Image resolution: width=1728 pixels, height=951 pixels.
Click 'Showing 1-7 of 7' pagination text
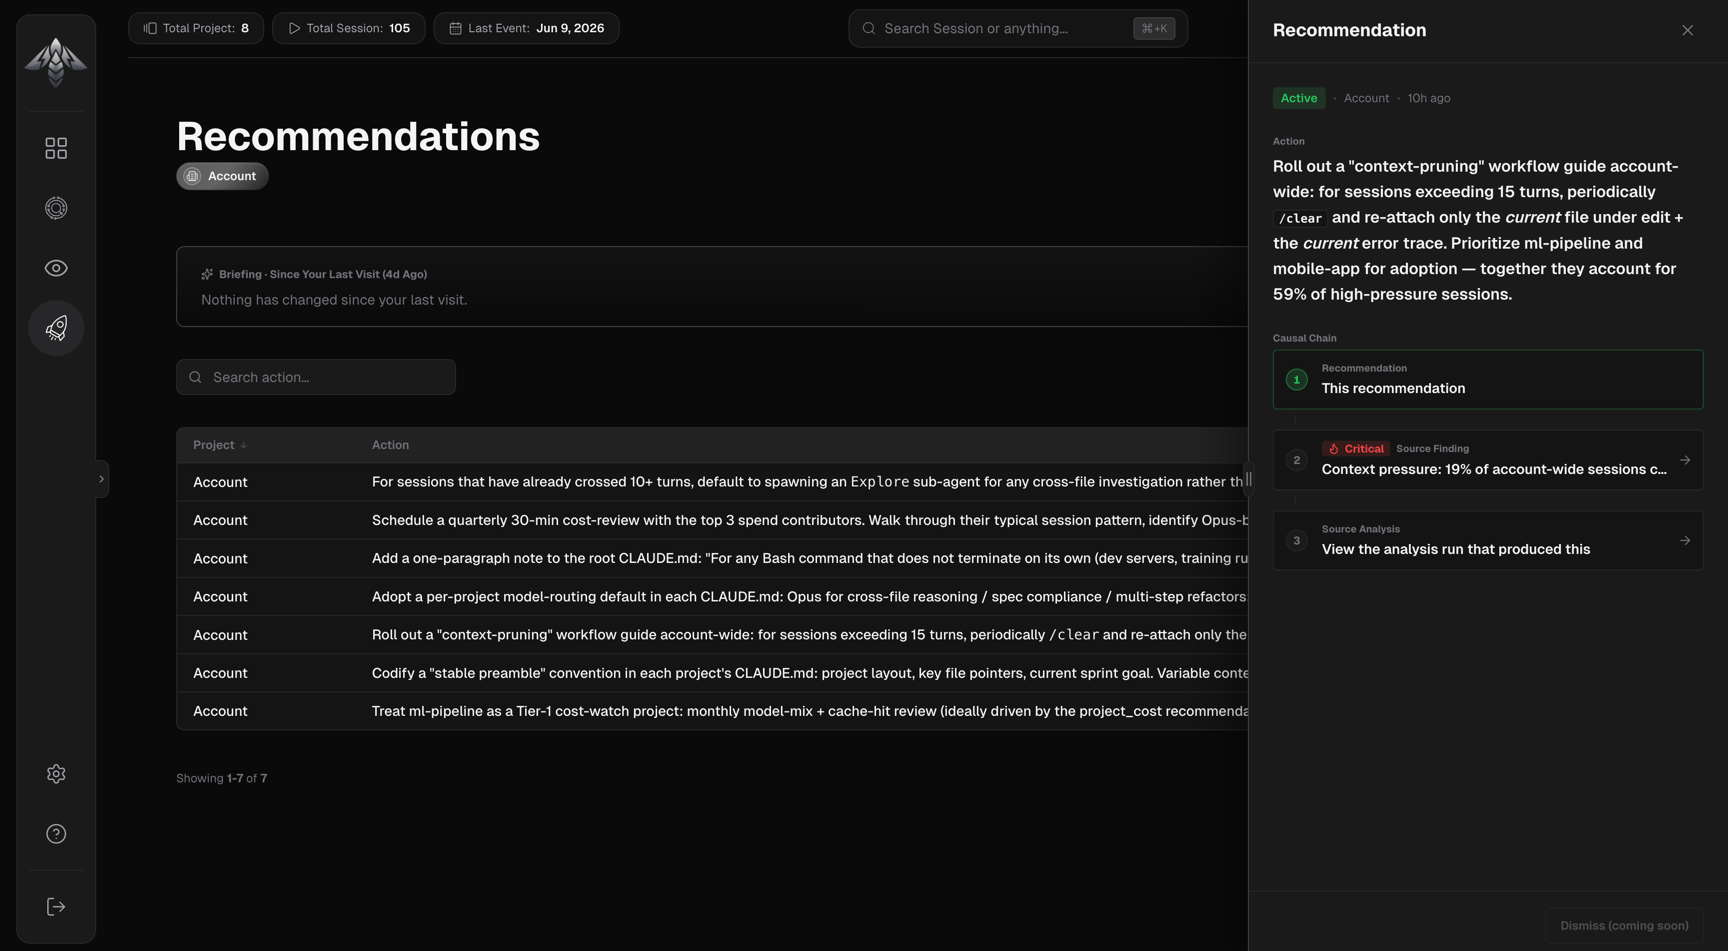tap(222, 778)
